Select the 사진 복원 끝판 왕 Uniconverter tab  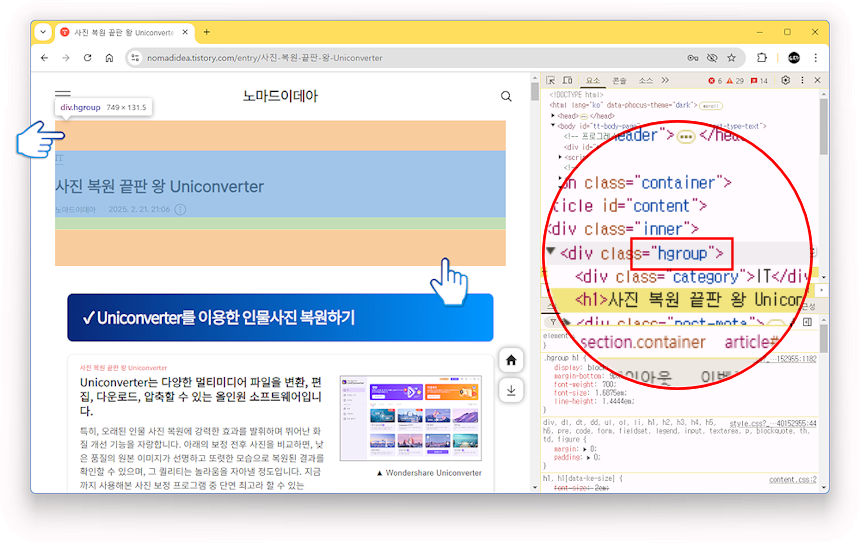coord(124,32)
